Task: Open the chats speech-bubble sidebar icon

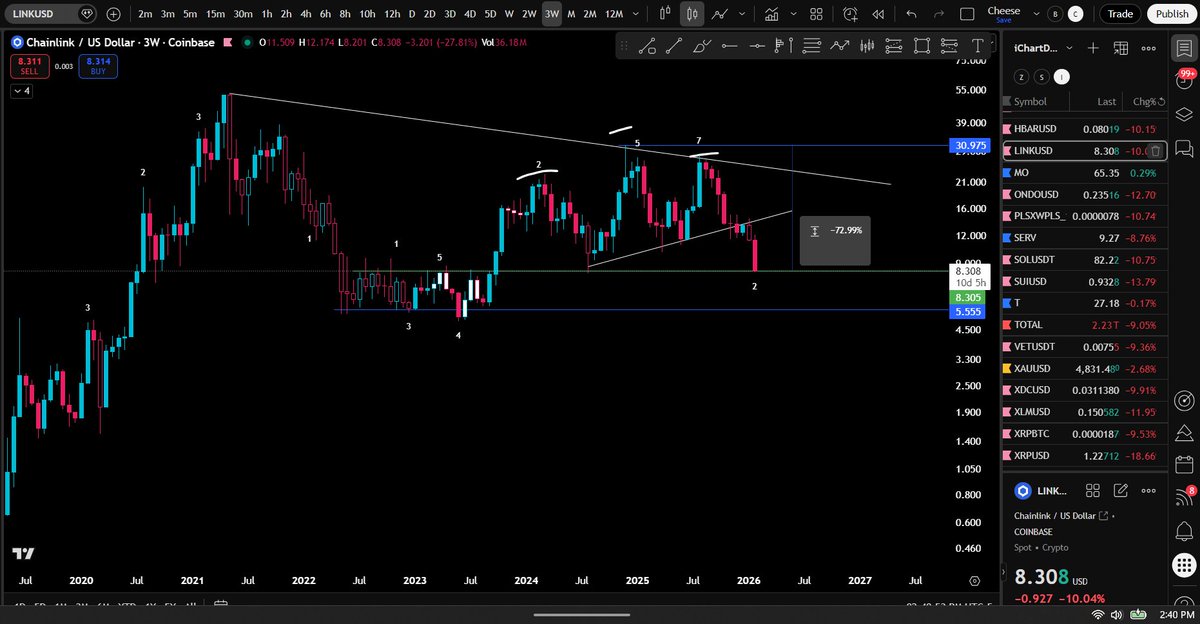Action: coord(1184,149)
